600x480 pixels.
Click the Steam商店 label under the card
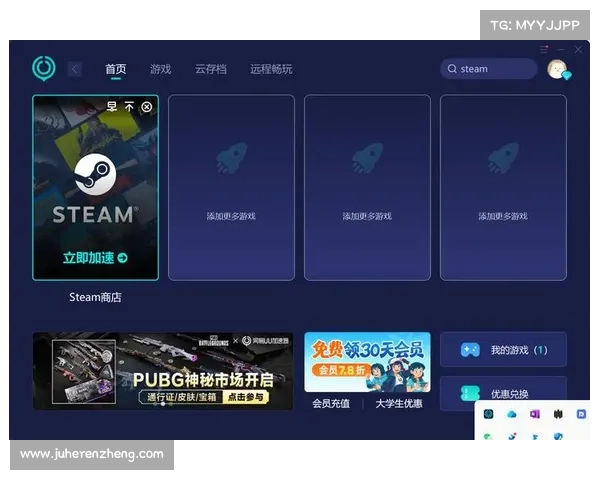95,297
